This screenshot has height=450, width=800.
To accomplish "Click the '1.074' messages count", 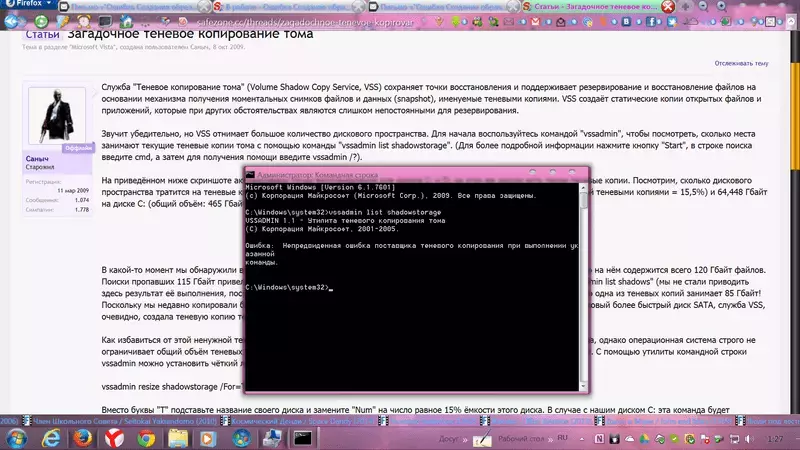I will 82,200.
